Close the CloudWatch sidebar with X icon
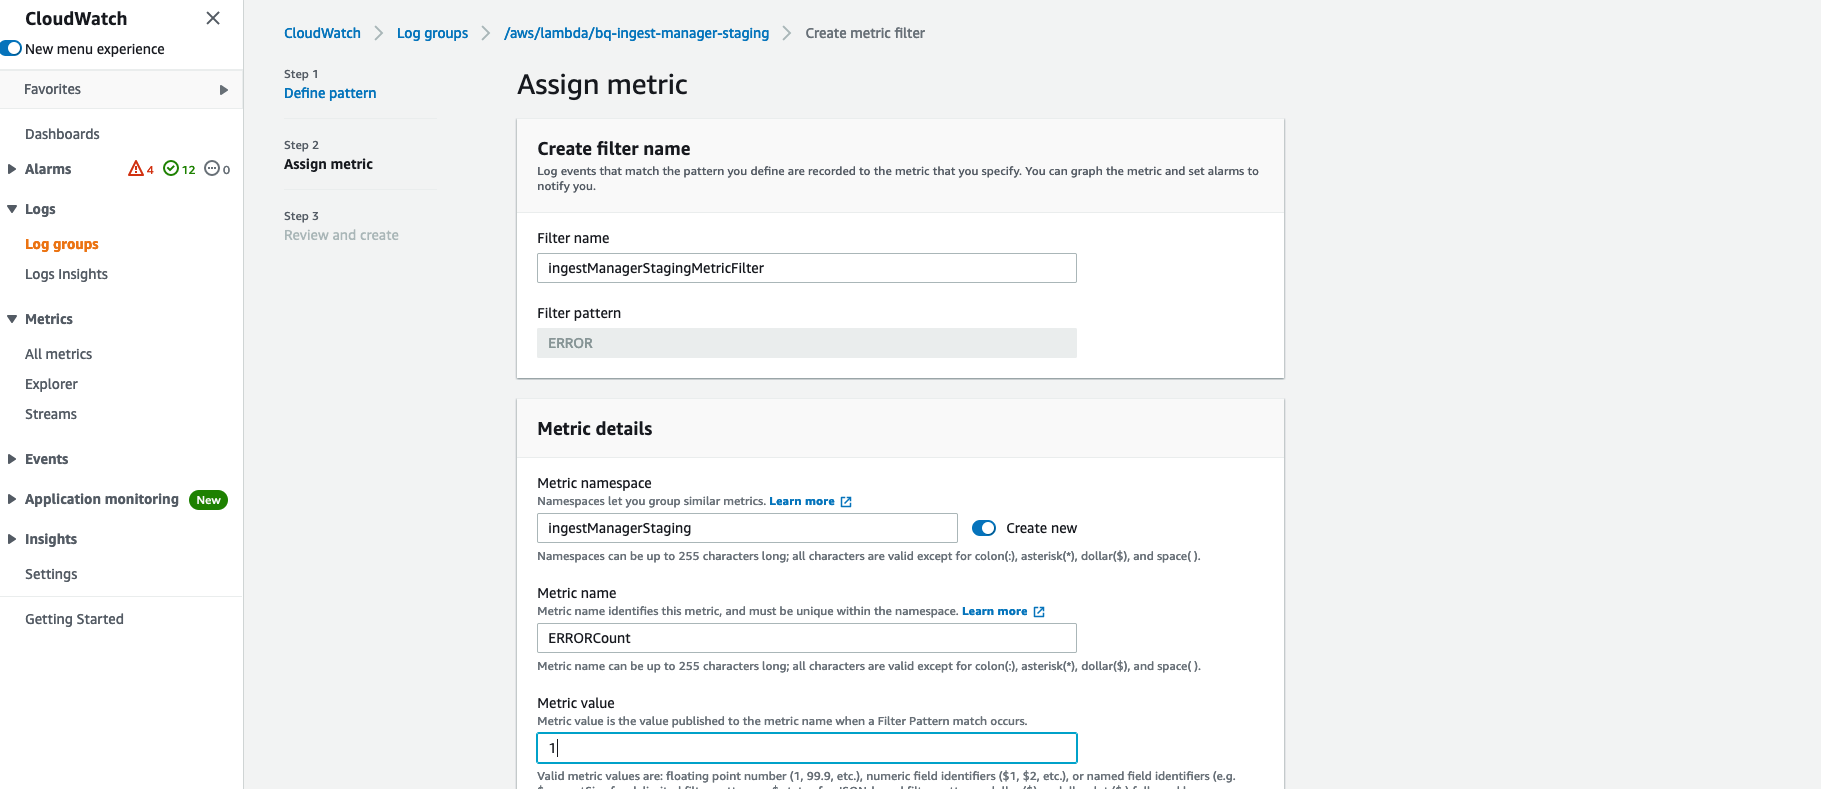 (213, 18)
